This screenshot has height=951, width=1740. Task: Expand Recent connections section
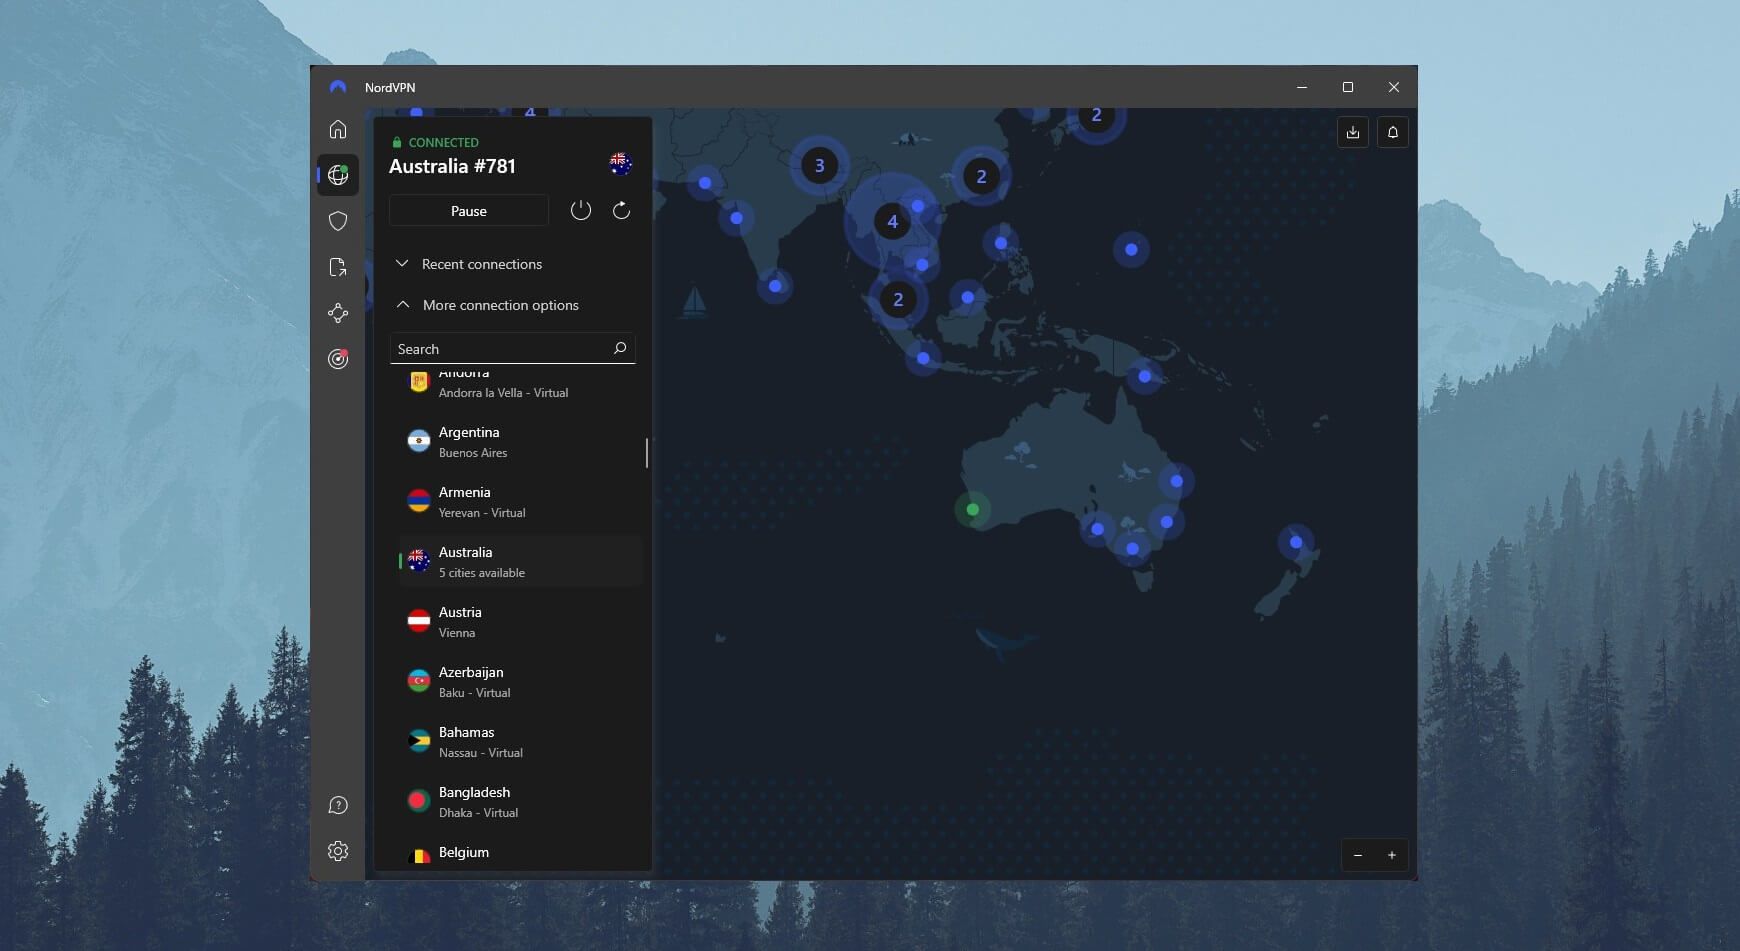pos(469,264)
